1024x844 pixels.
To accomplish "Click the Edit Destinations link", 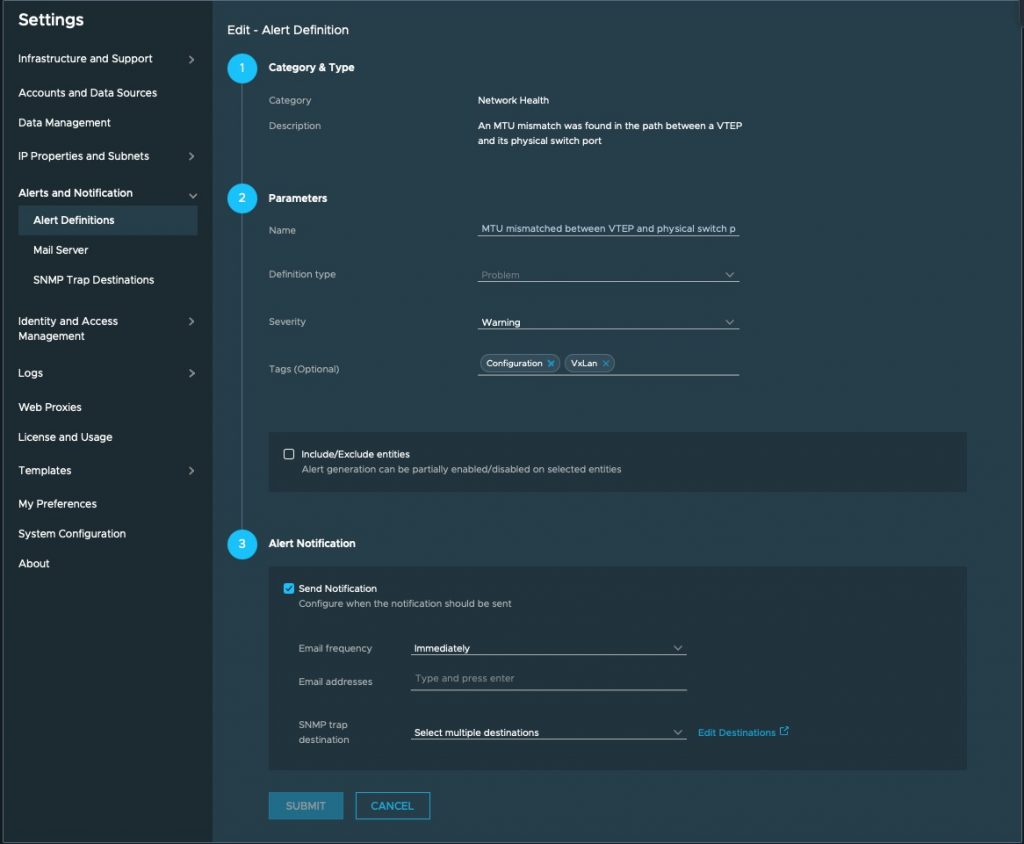I will (737, 732).
